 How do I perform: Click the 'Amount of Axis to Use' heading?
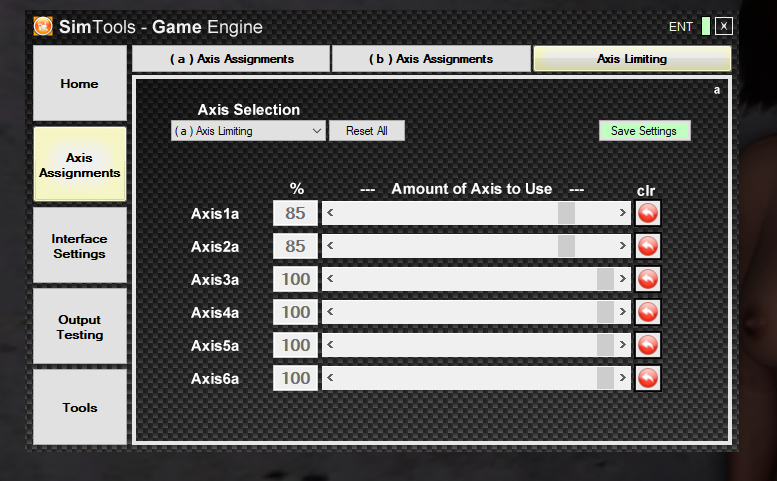(x=472, y=189)
